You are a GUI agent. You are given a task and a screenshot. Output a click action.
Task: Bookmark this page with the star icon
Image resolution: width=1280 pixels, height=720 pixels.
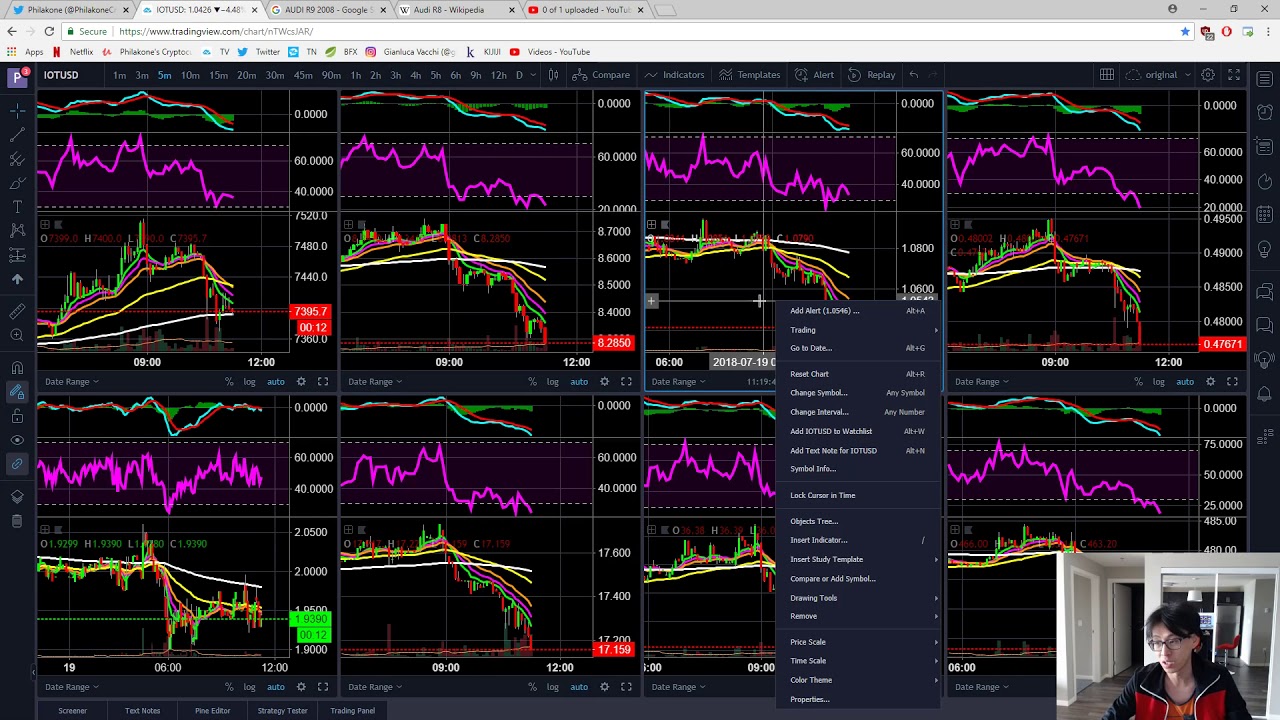click(x=1185, y=32)
